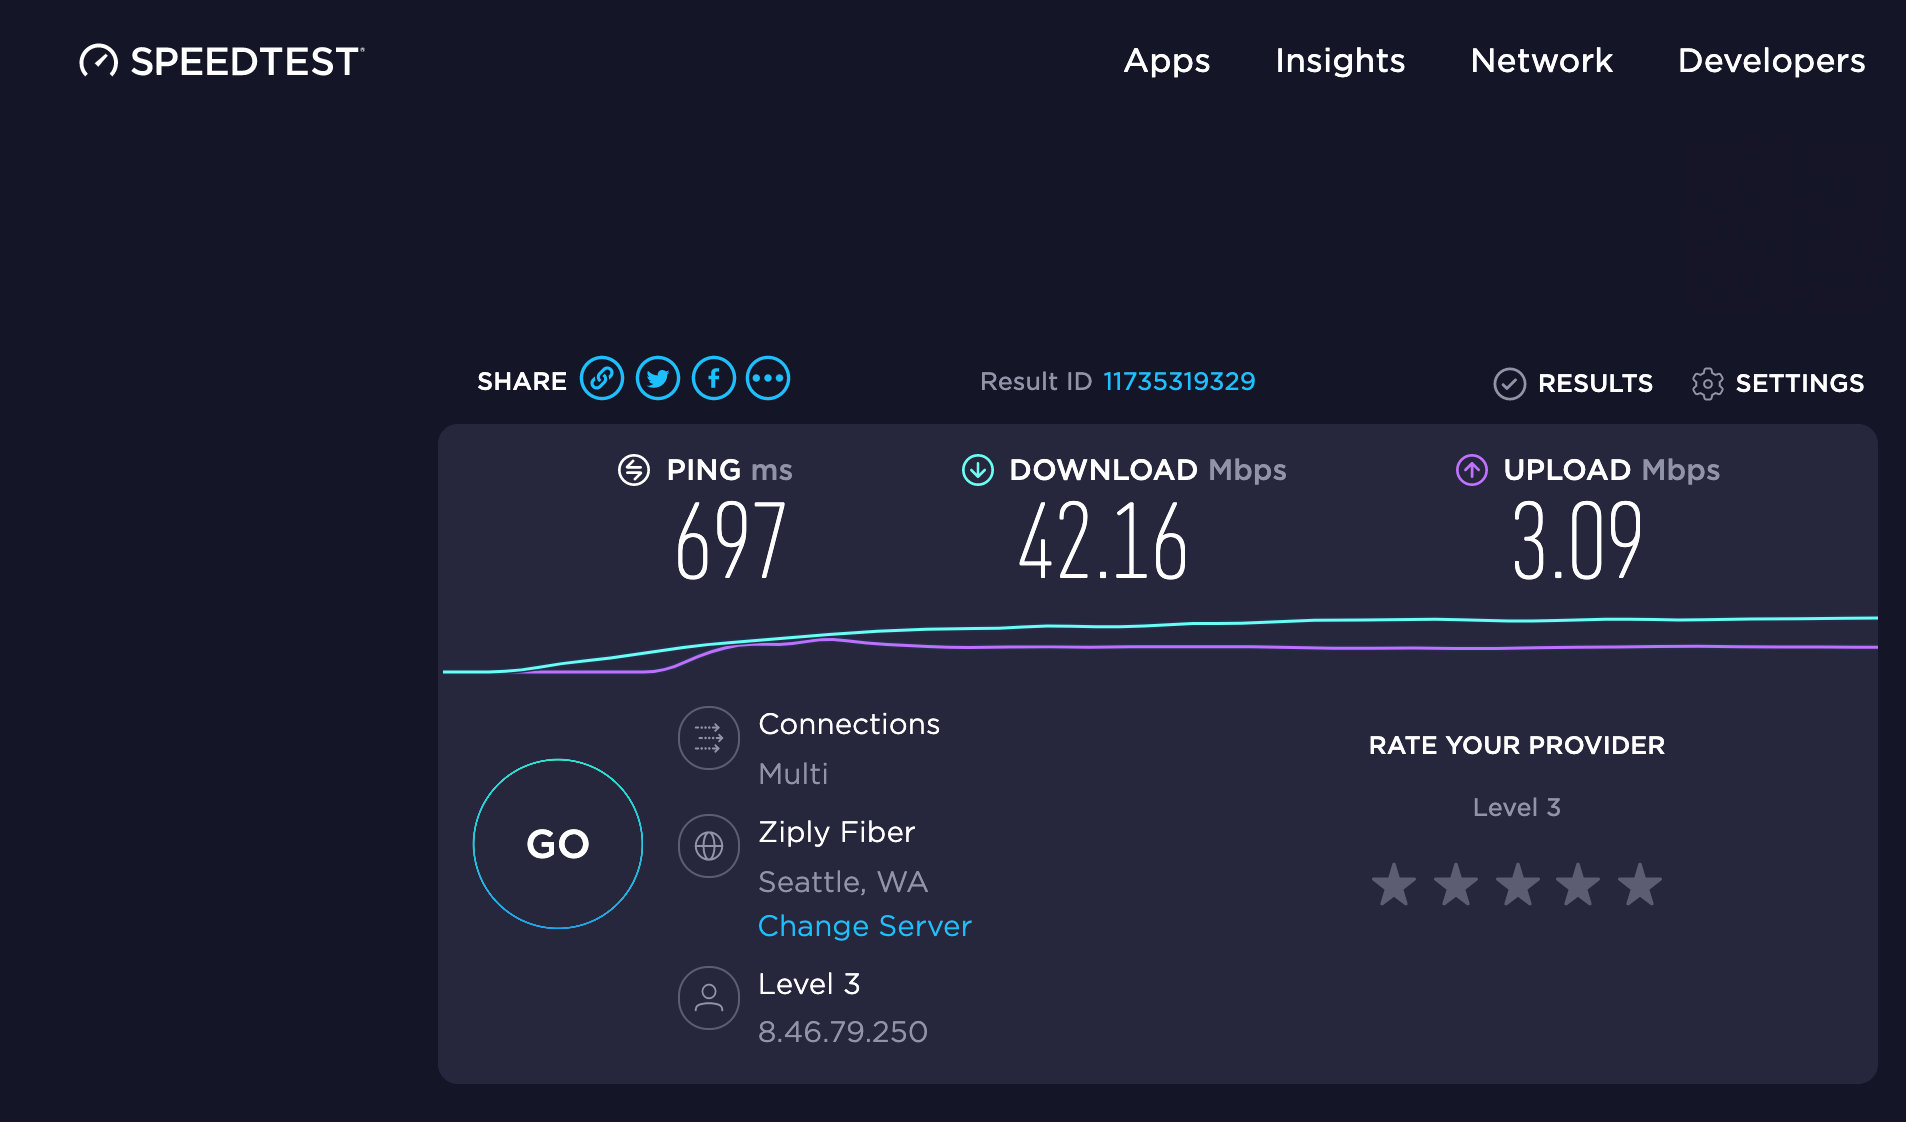This screenshot has width=1906, height=1122.
Task: Click the Ping icon
Action: pyautogui.click(x=634, y=470)
